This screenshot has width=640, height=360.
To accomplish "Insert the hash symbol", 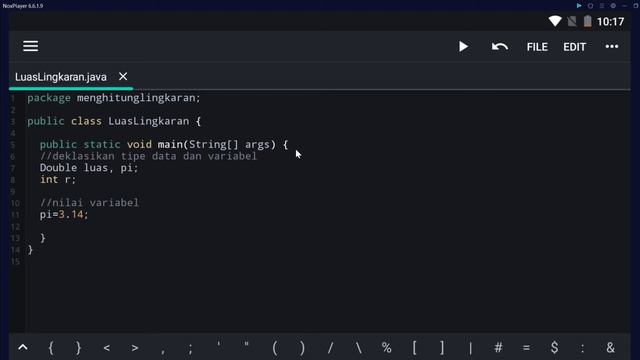I will [498, 348].
